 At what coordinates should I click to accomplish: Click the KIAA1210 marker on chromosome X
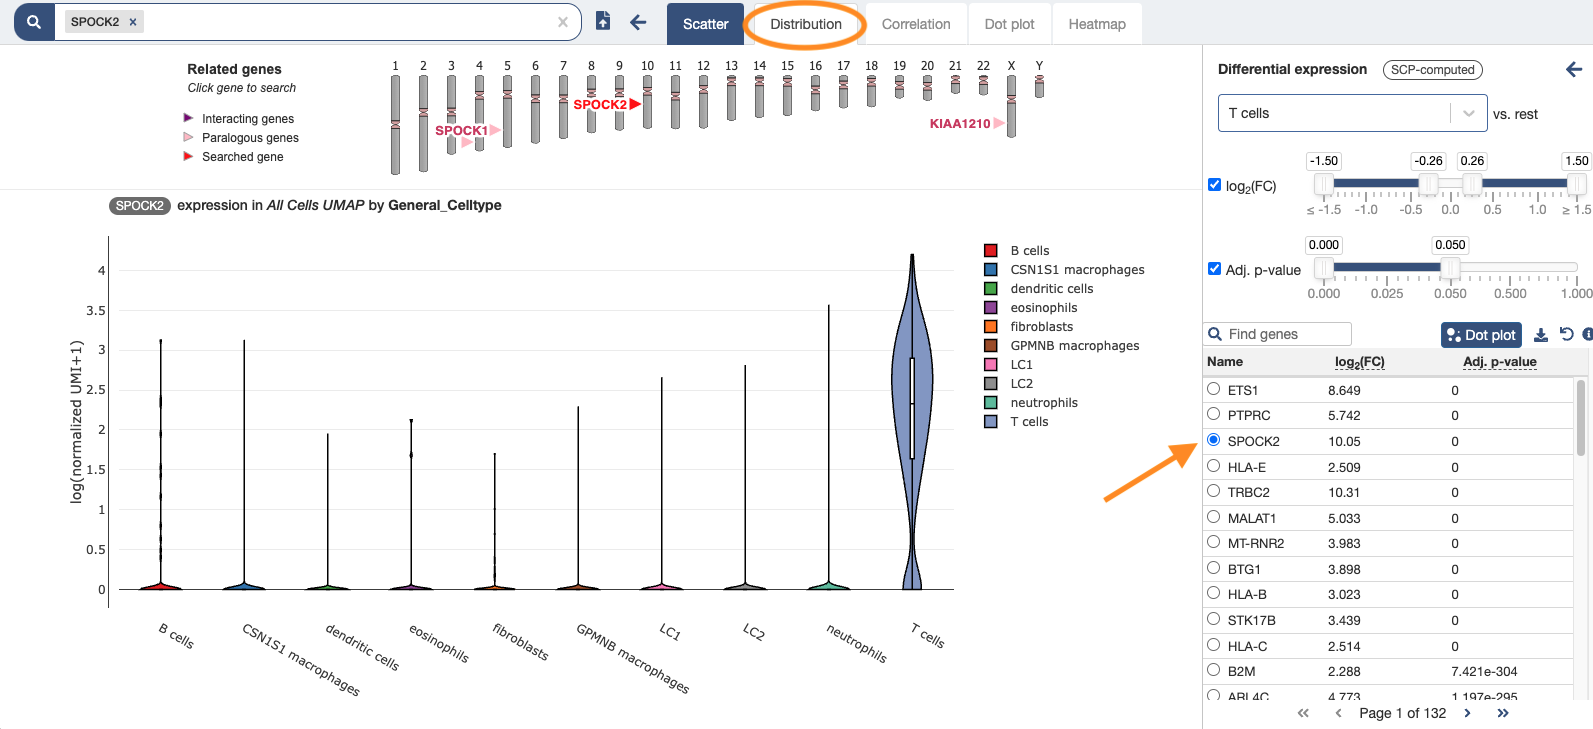[967, 123]
